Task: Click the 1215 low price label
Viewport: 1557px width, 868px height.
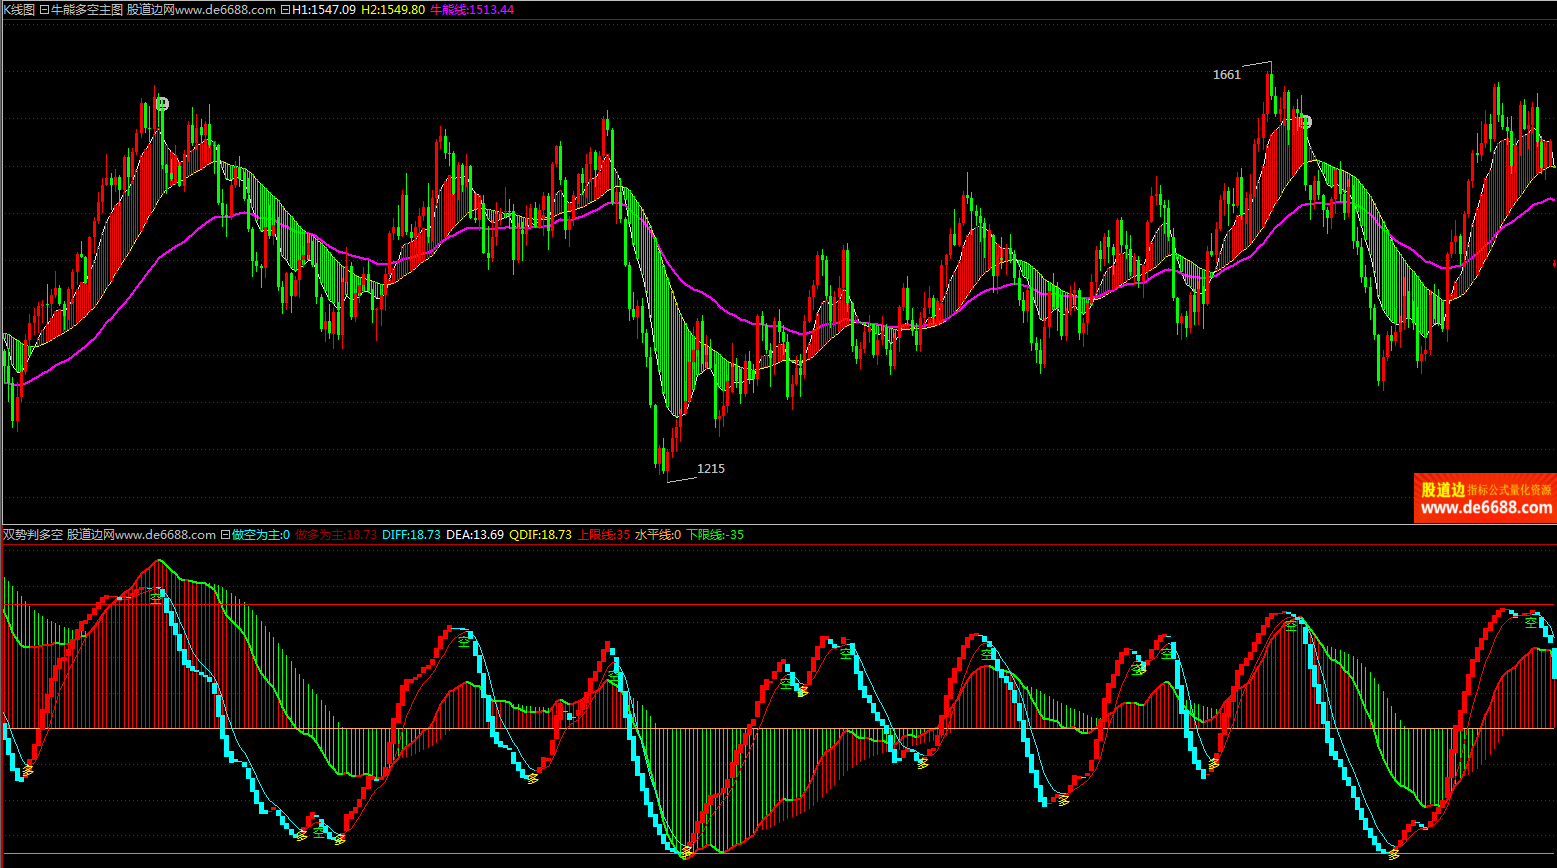Action: point(711,468)
